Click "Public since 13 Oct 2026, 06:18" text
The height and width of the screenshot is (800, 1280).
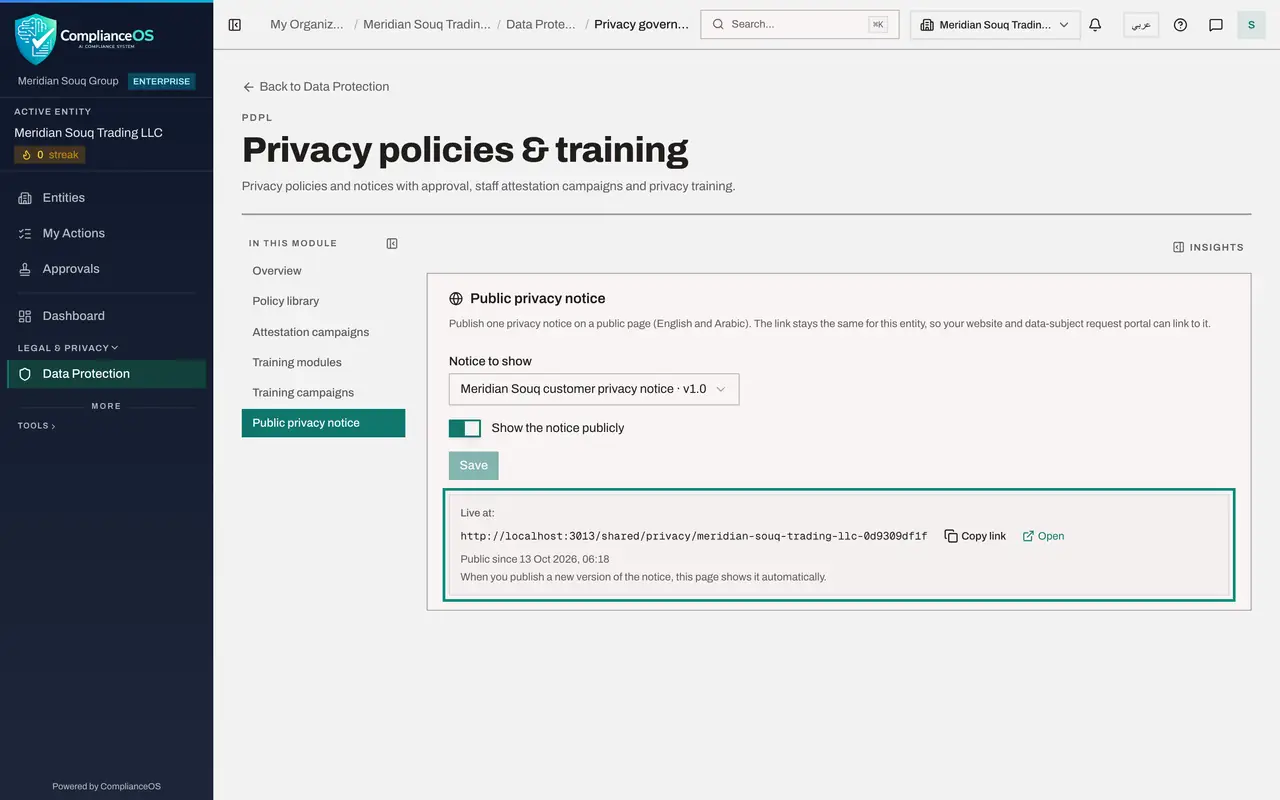(535, 559)
